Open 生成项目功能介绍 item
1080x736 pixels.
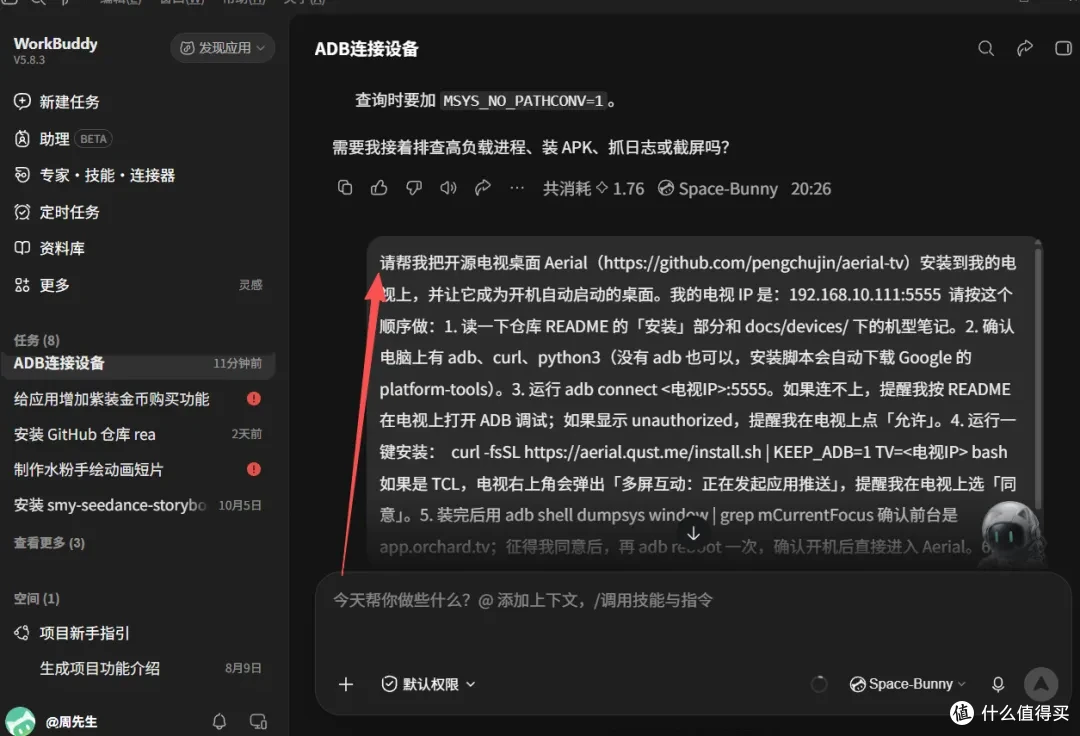tap(100, 669)
